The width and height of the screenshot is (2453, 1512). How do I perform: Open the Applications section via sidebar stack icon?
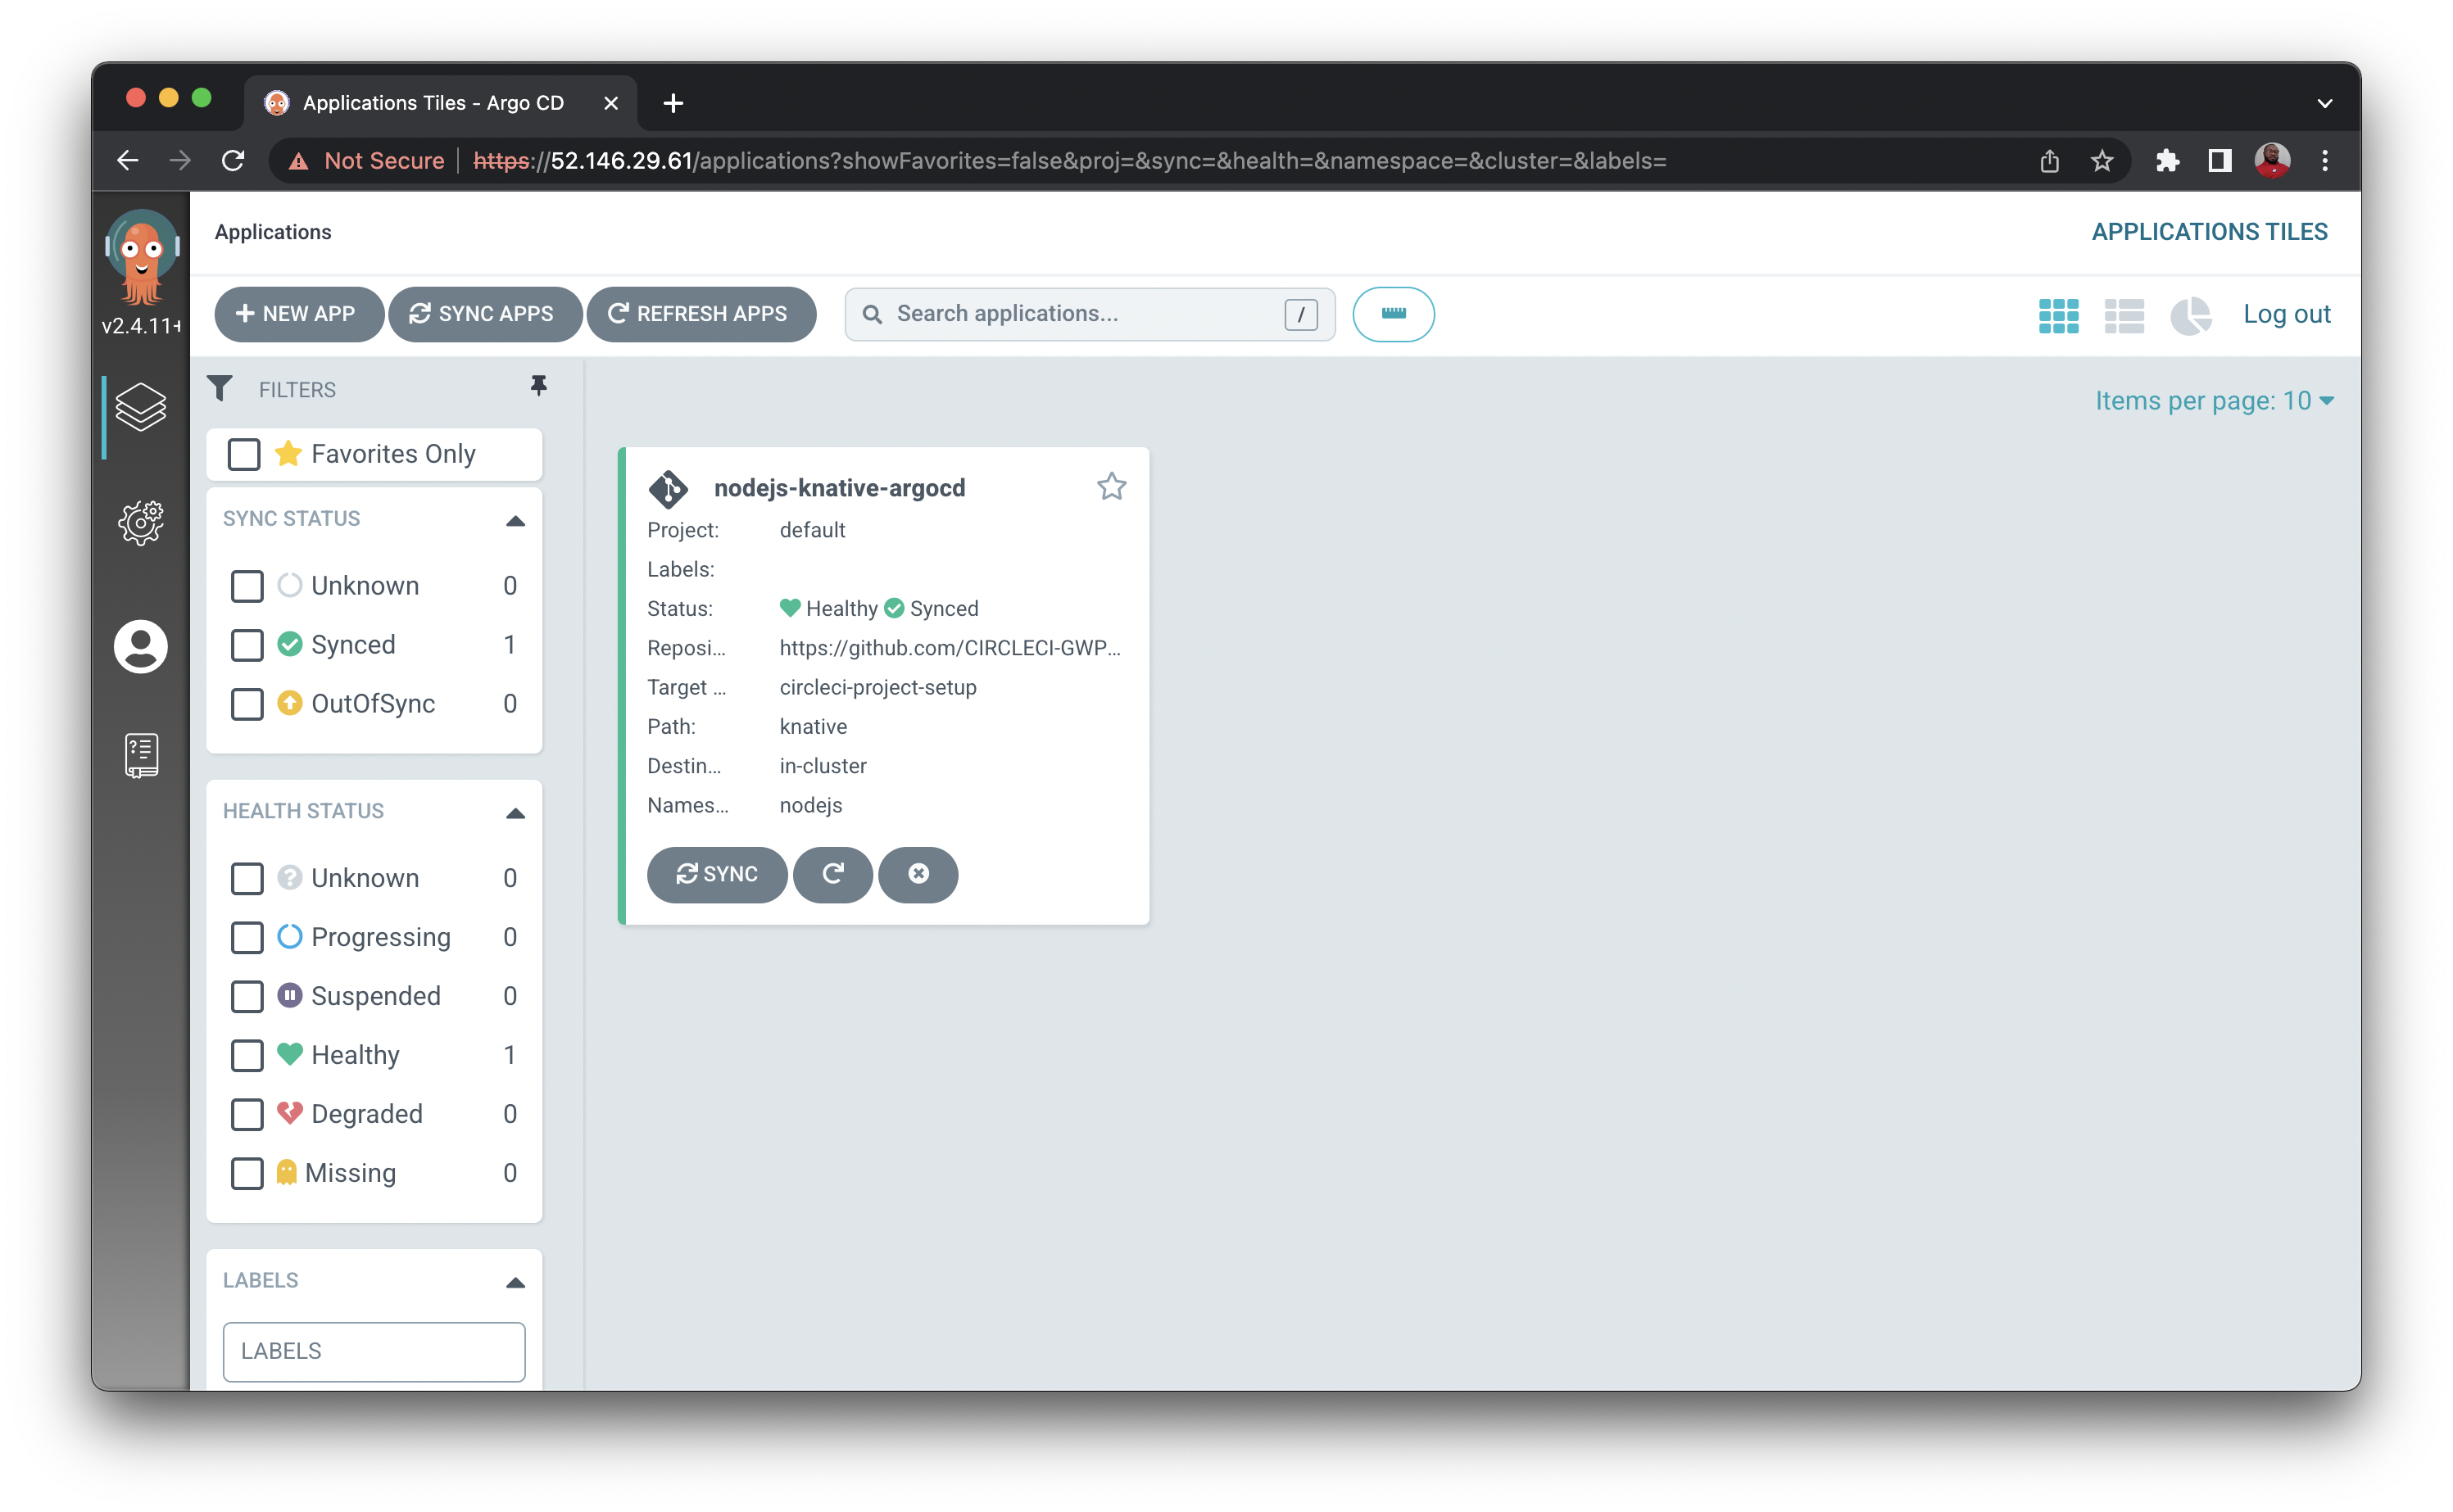coord(141,407)
